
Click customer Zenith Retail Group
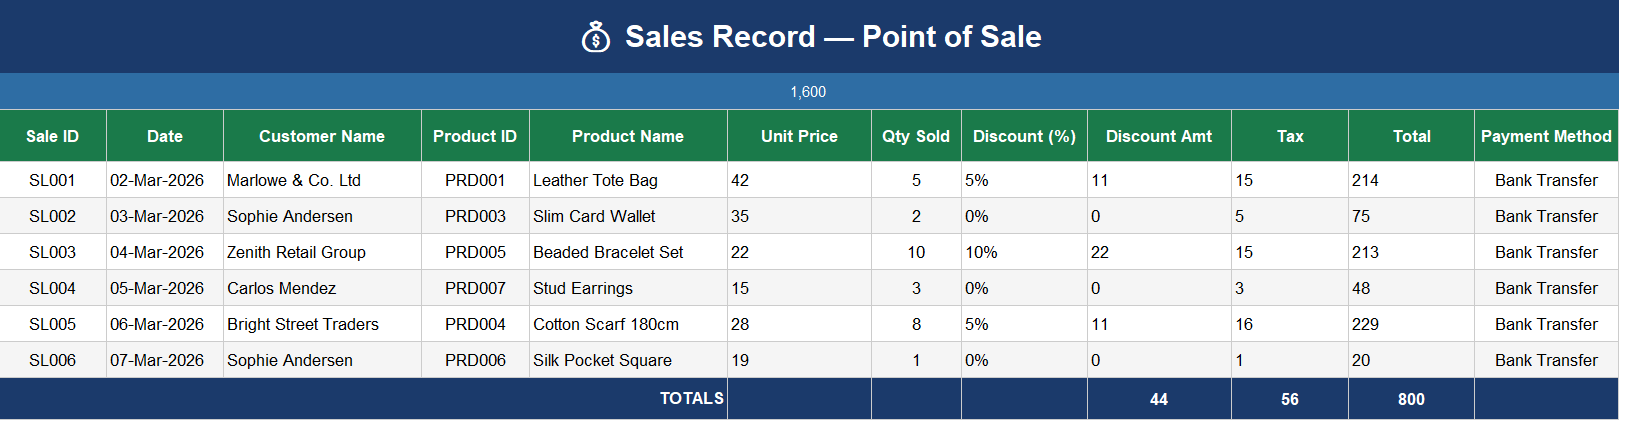click(x=322, y=252)
